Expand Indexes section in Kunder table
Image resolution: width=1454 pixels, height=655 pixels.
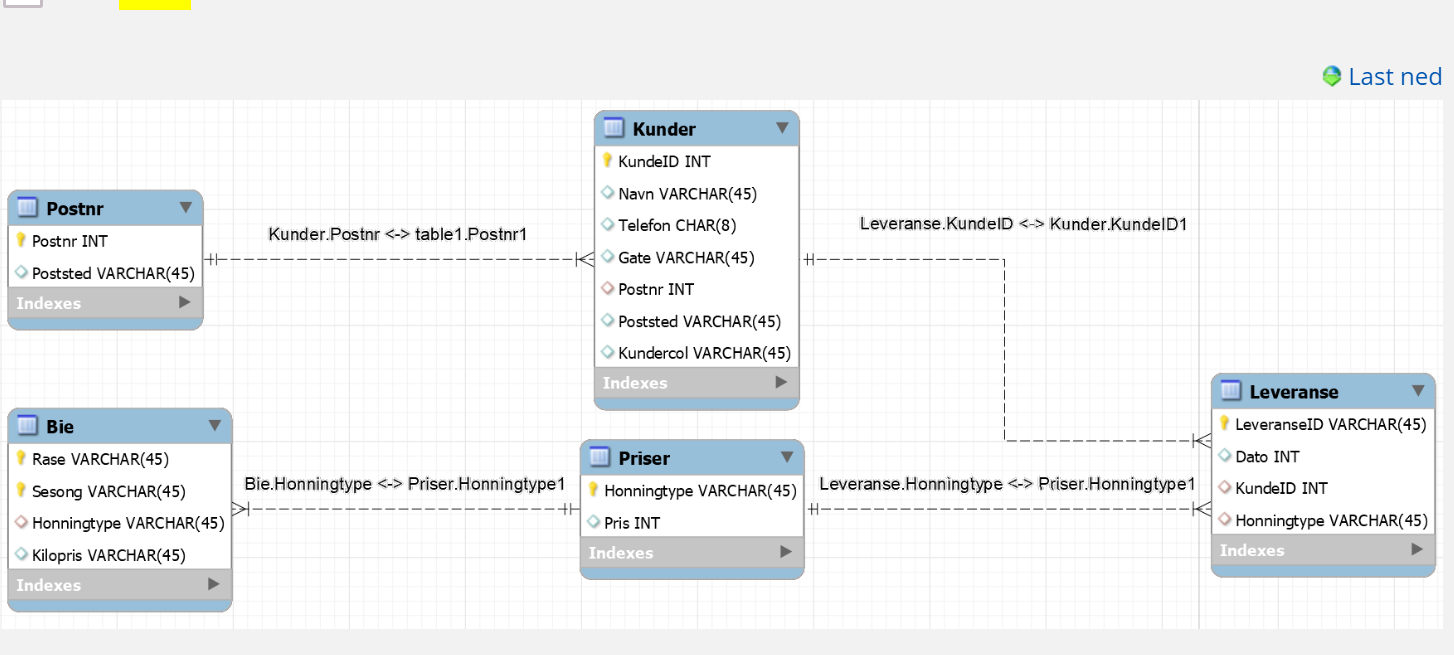pos(782,382)
